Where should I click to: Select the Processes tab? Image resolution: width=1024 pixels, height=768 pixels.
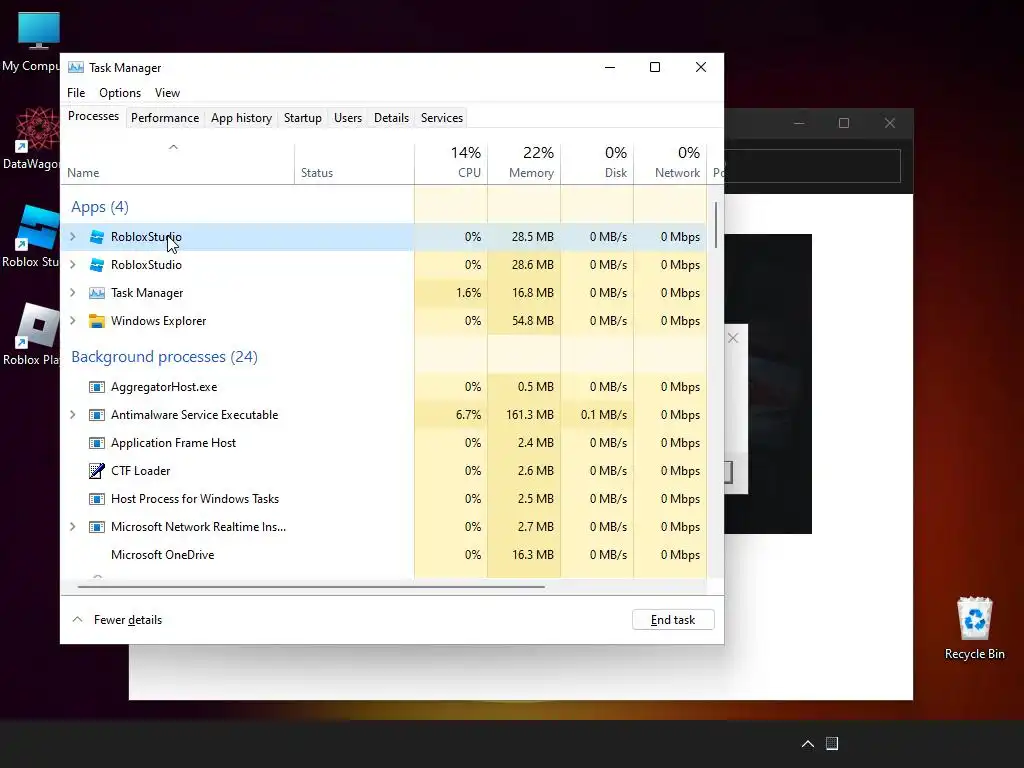click(x=93, y=116)
